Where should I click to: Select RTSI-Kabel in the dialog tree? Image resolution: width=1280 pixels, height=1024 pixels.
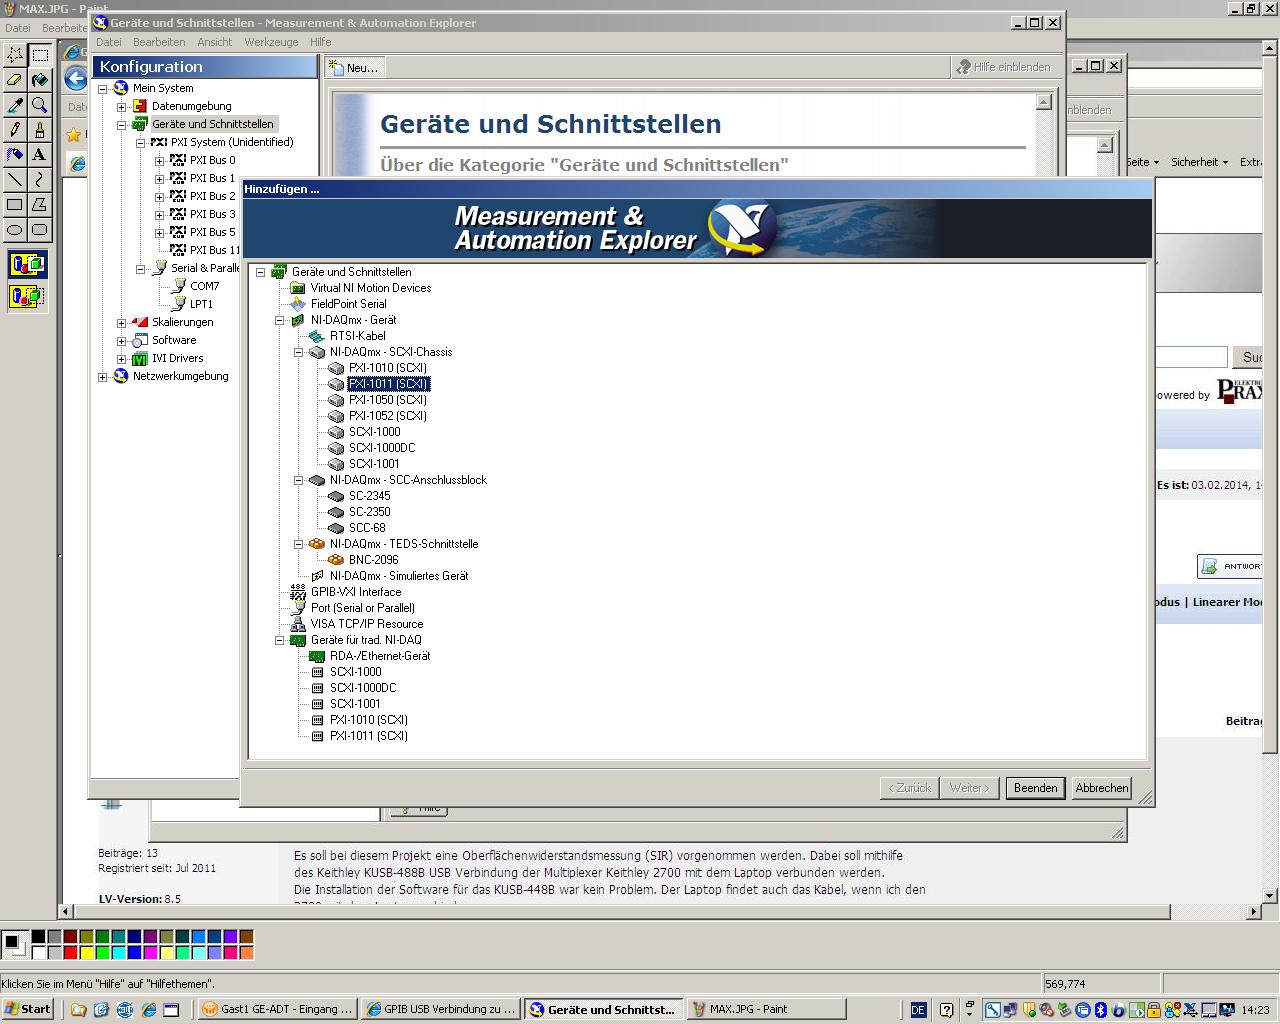pos(357,336)
